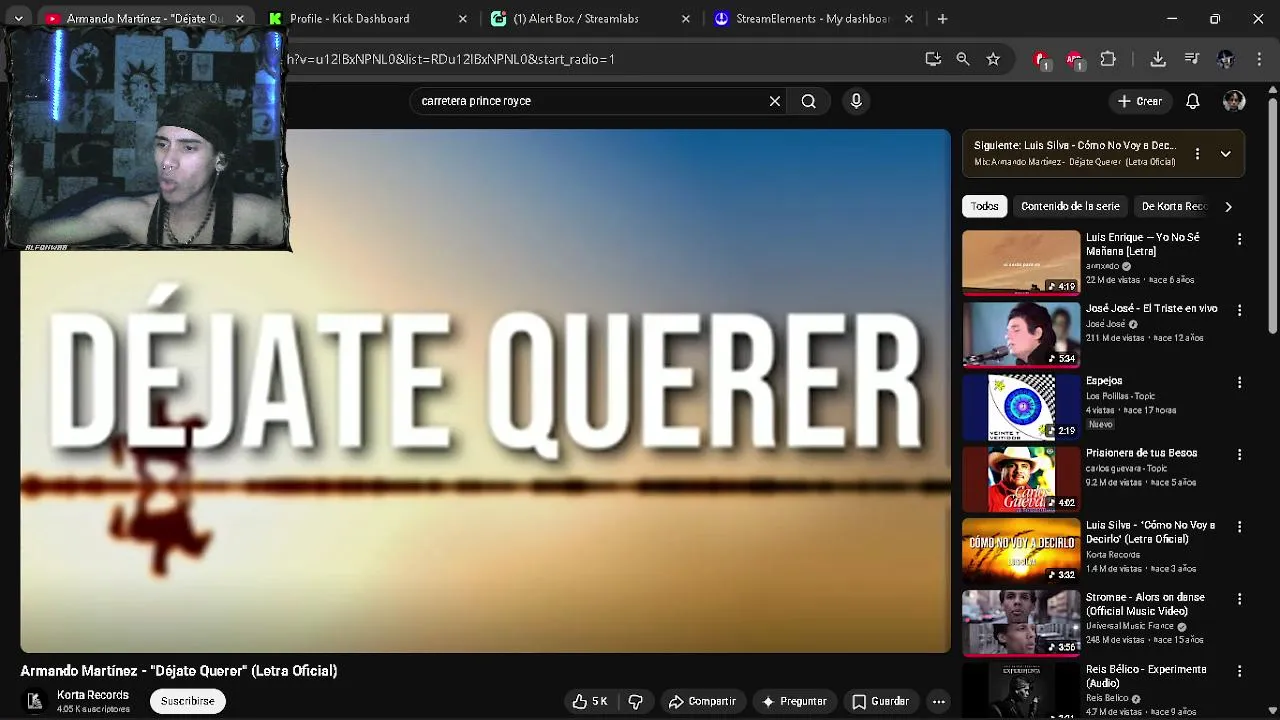1280x720 pixels.
Task: Click the install app icon in address bar
Action: tap(933, 59)
